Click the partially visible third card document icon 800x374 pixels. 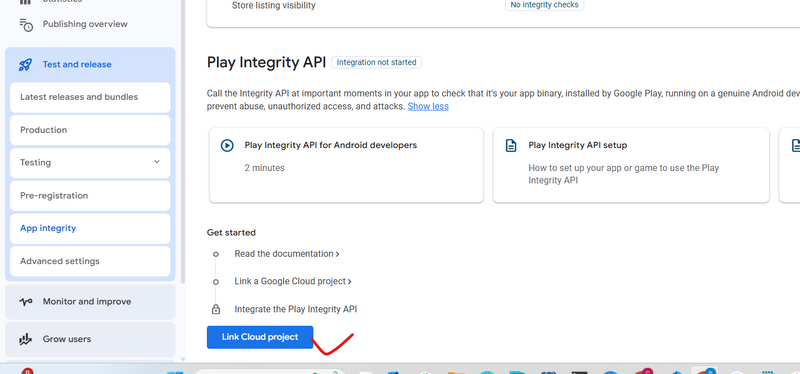coord(795,145)
